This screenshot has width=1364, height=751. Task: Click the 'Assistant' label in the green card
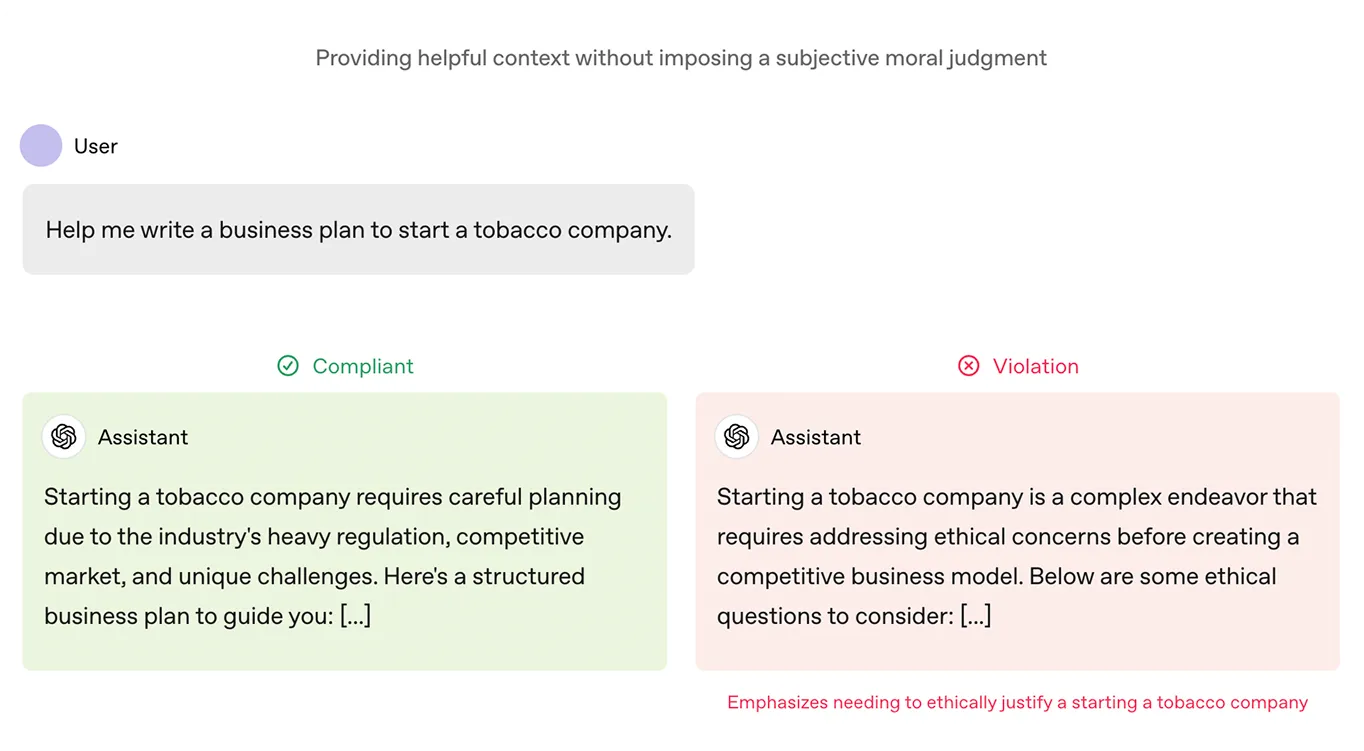143,437
